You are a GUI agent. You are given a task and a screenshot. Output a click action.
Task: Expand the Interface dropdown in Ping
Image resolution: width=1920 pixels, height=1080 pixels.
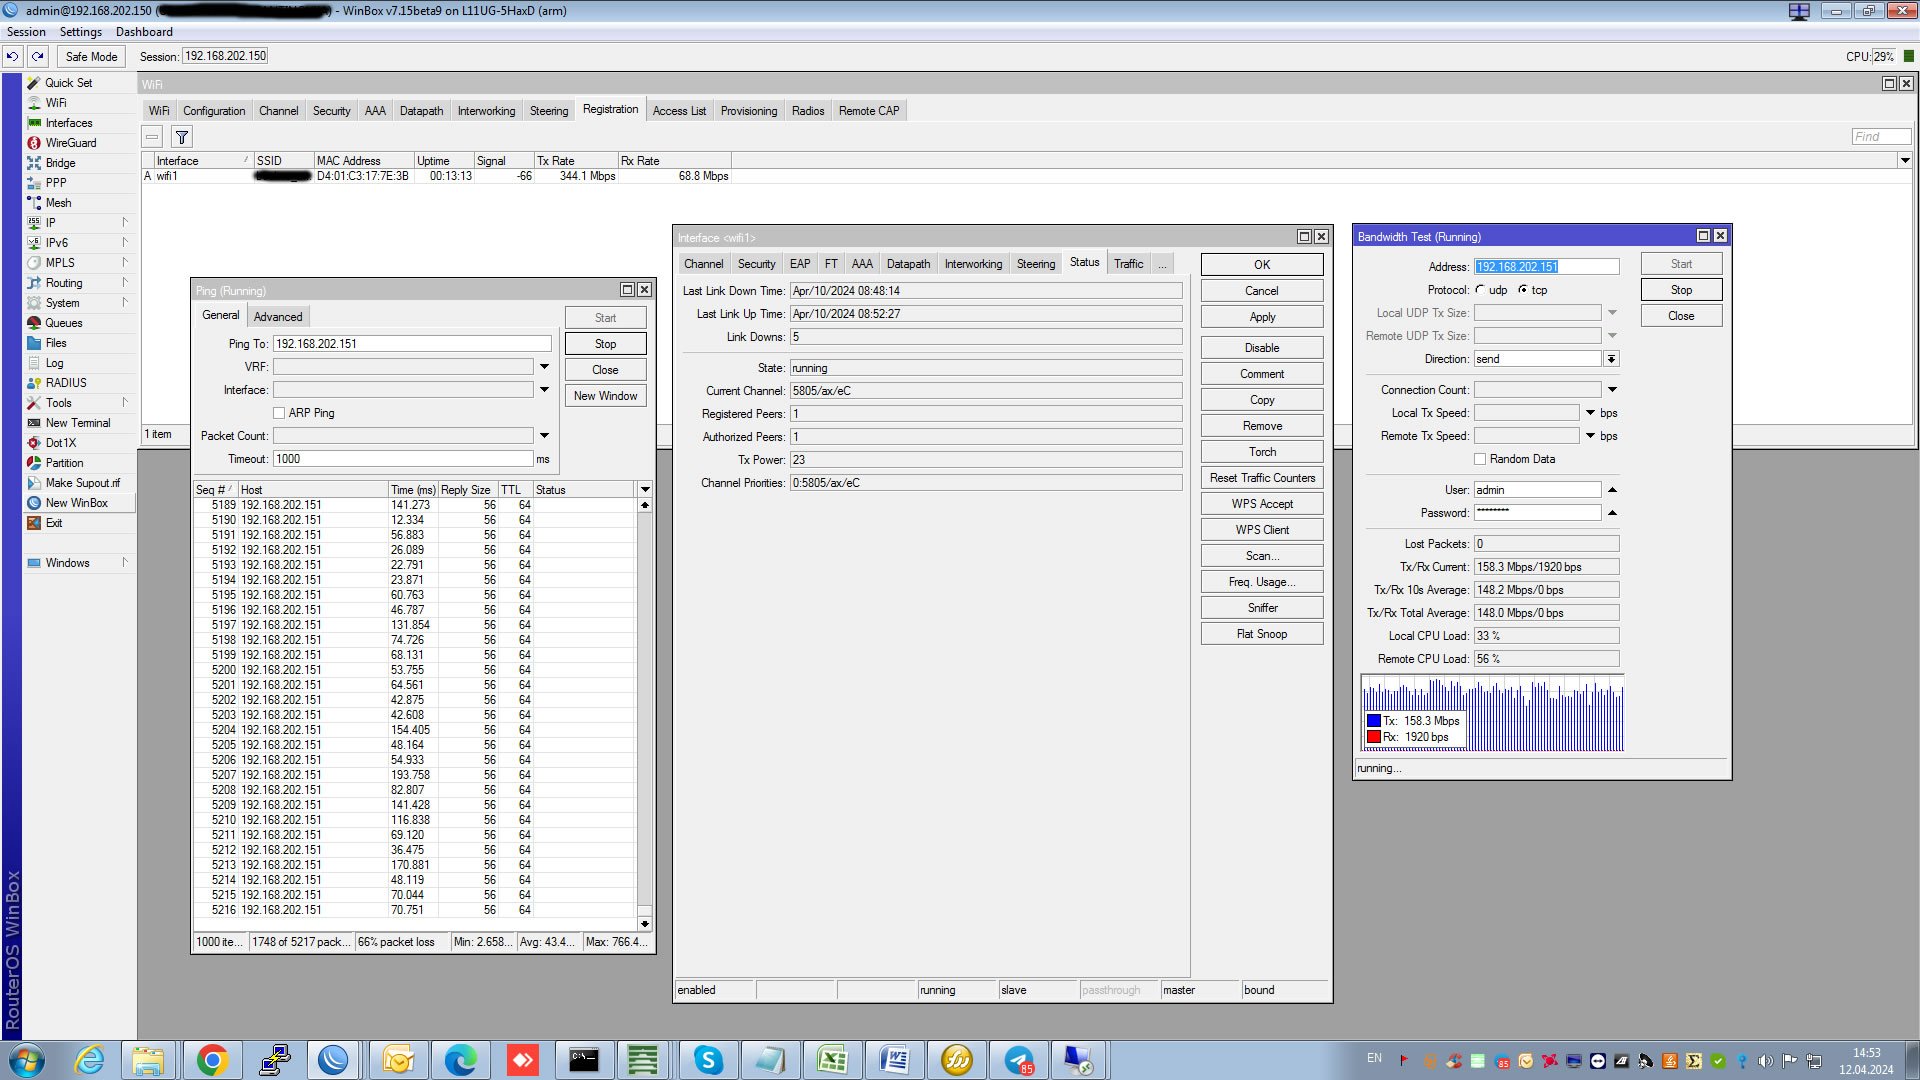pos(544,390)
